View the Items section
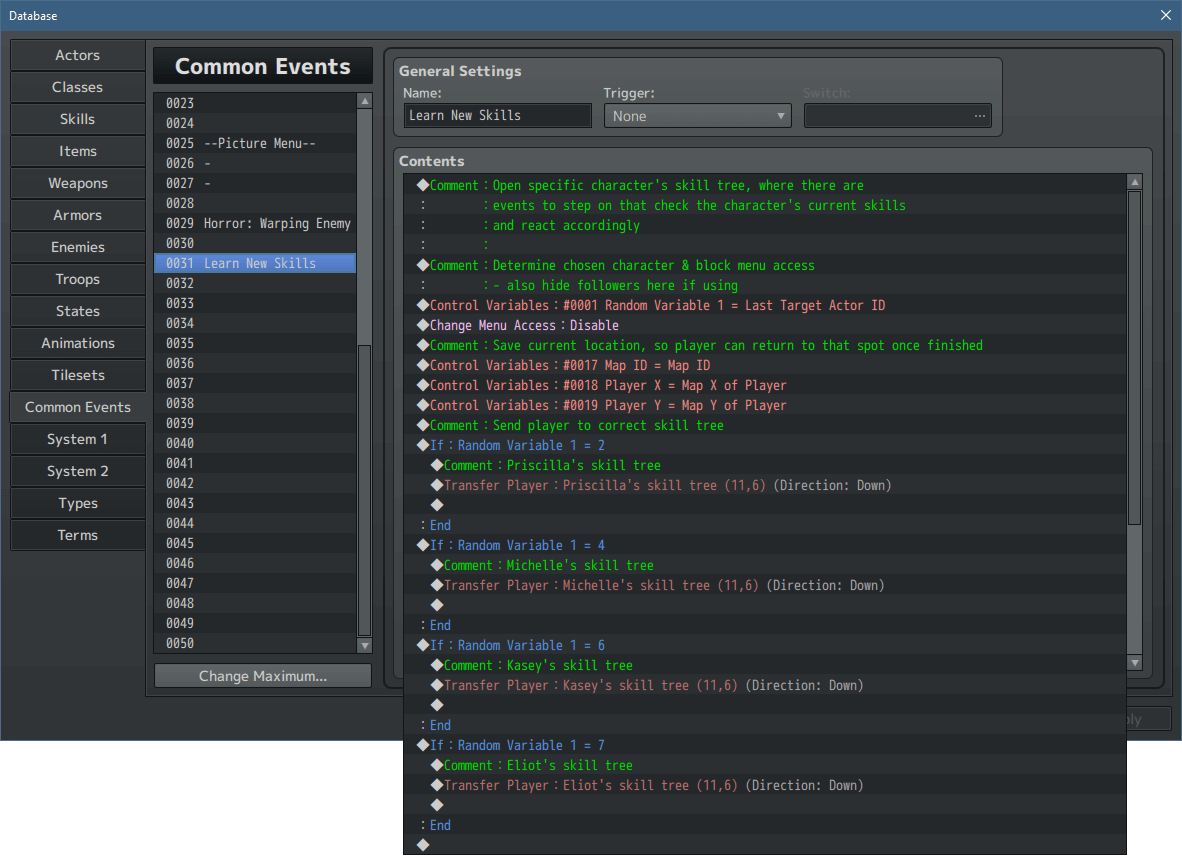This screenshot has width=1182, height=860. click(x=77, y=151)
